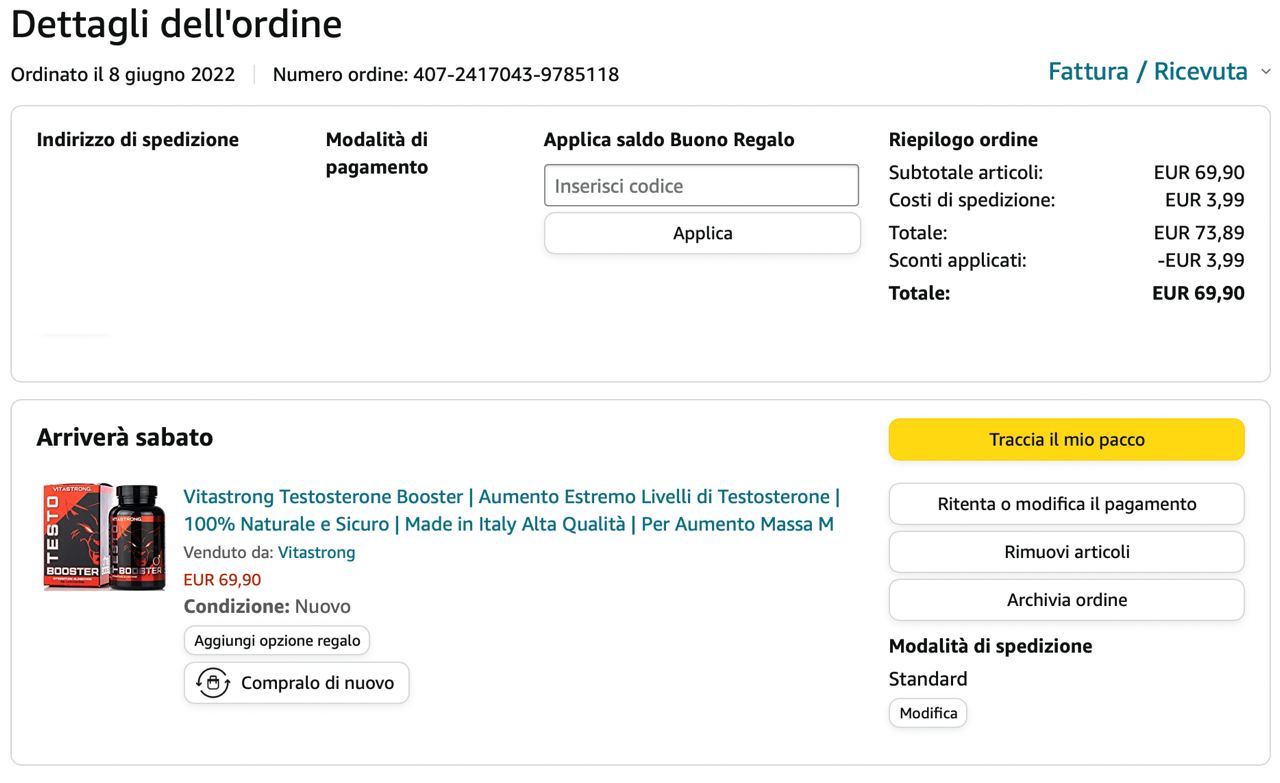This screenshot has width=1280, height=783.
Task: Click the red item price below seller
Action: coord(222,580)
